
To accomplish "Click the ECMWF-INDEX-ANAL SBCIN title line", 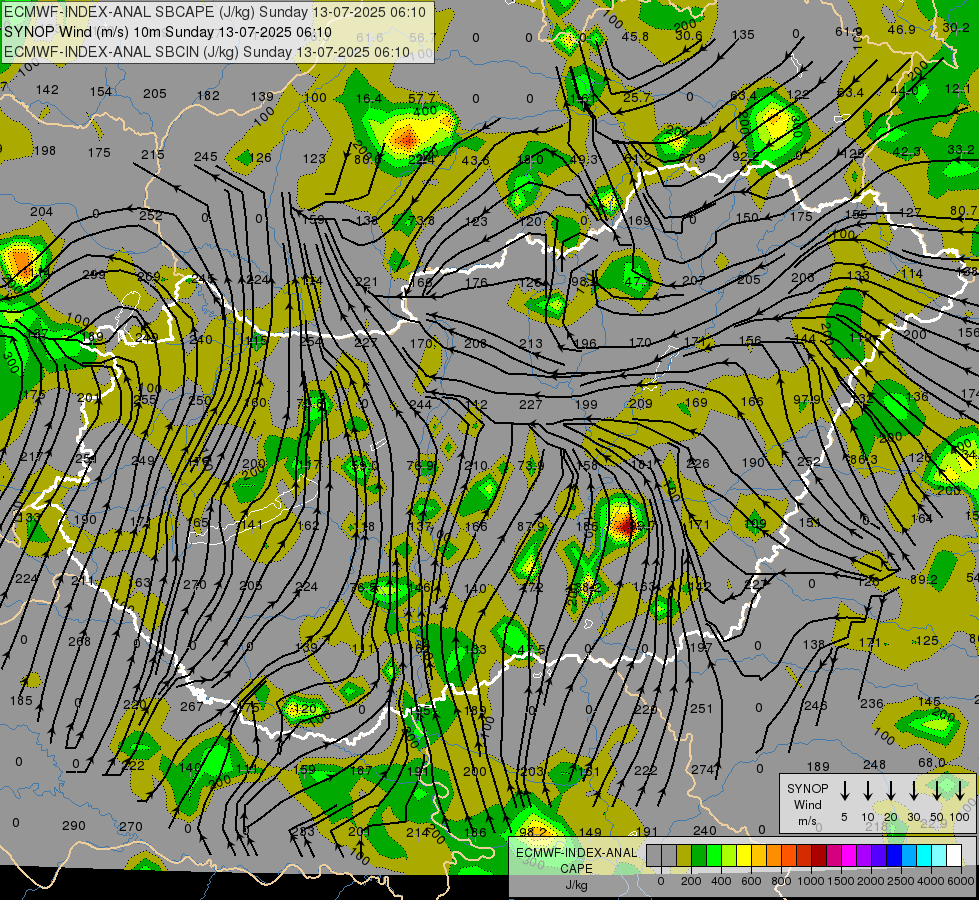I will (207, 52).
